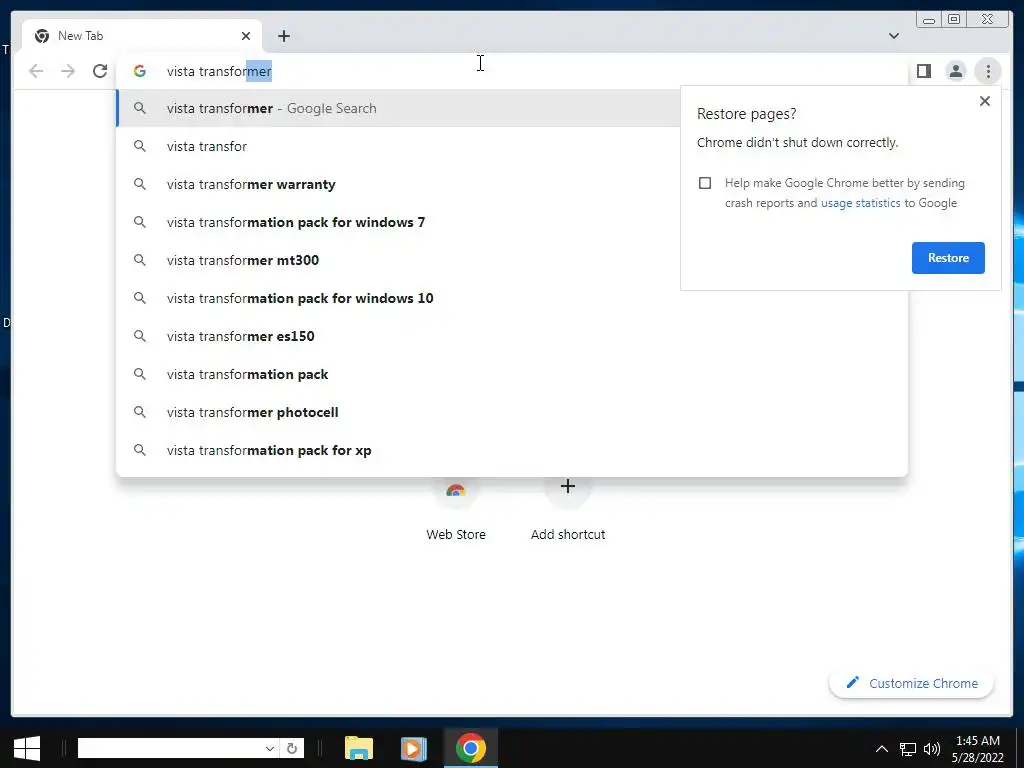Select 'vista transformer mt300' suggestion

pos(398,260)
